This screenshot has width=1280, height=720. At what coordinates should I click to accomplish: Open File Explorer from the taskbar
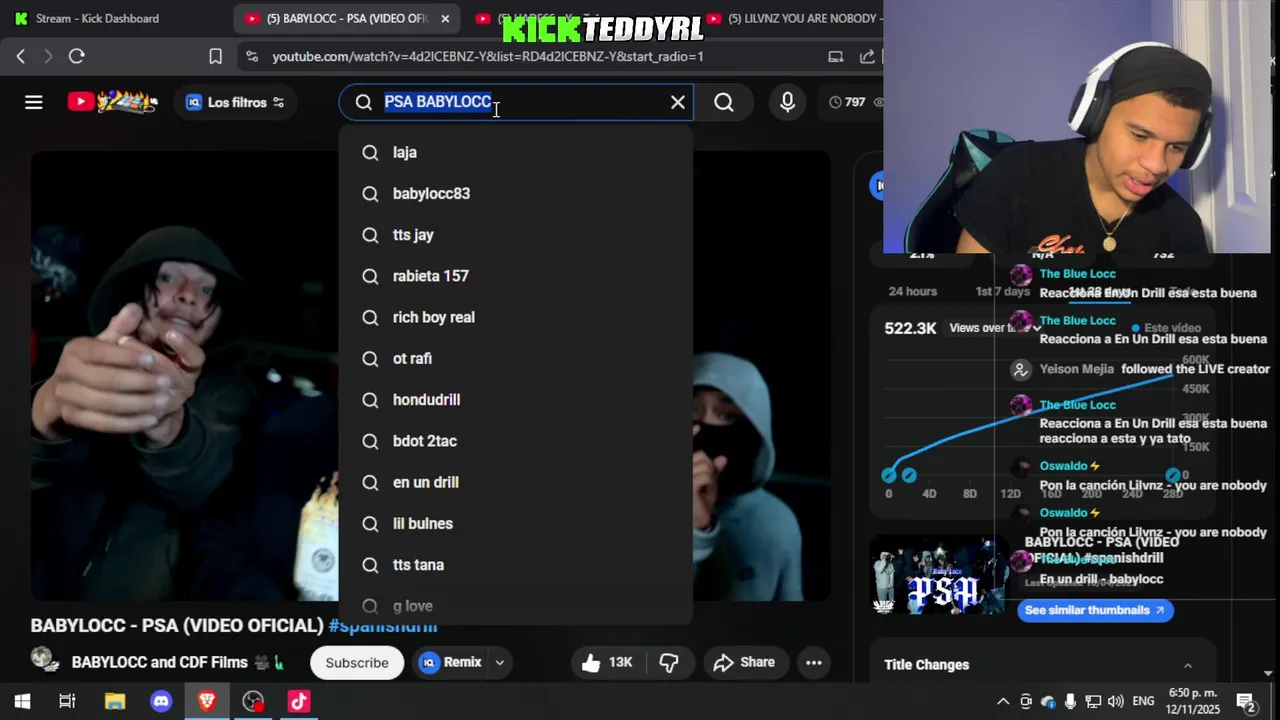[x=114, y=701]
